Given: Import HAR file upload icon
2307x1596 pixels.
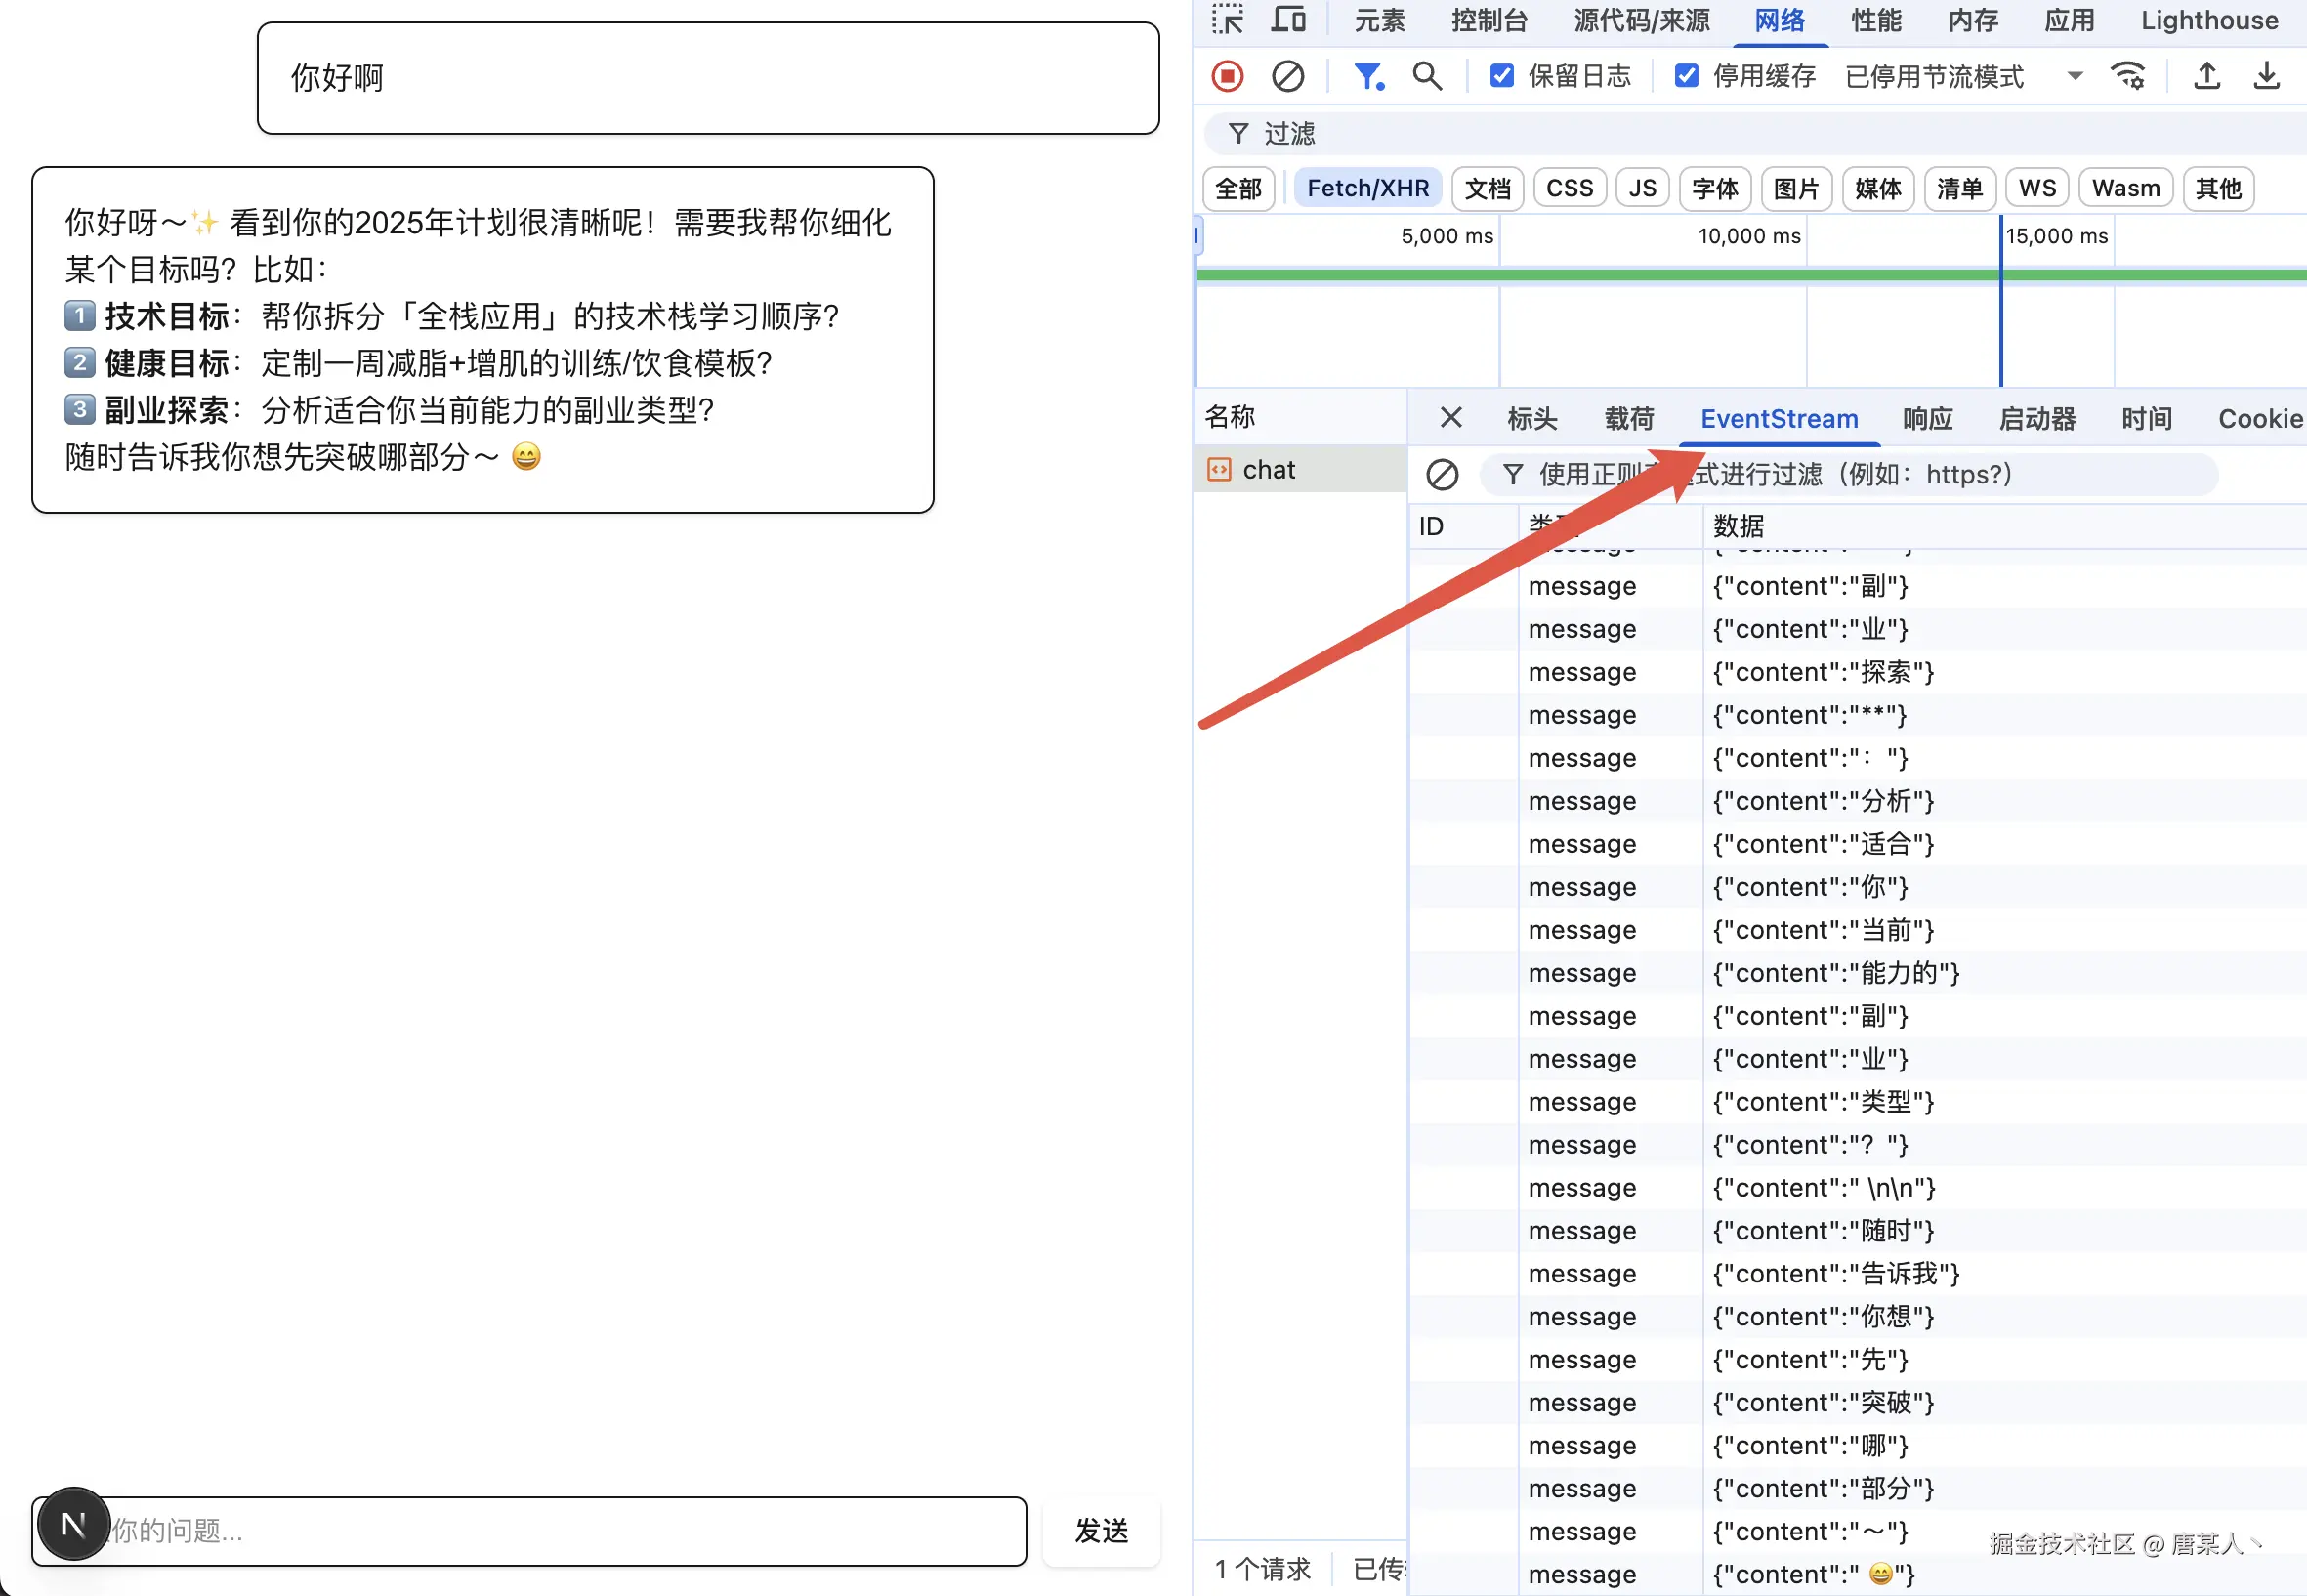Looking at the screenshot, I should pyautogui.click(x=2206, y=76).
